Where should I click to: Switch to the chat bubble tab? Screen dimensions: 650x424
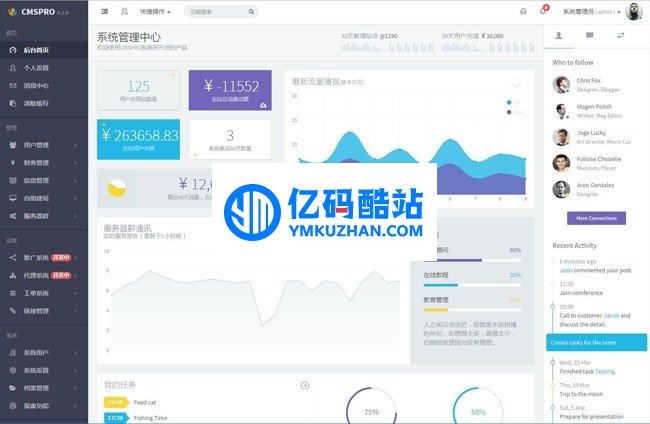[x=589, y=36]
